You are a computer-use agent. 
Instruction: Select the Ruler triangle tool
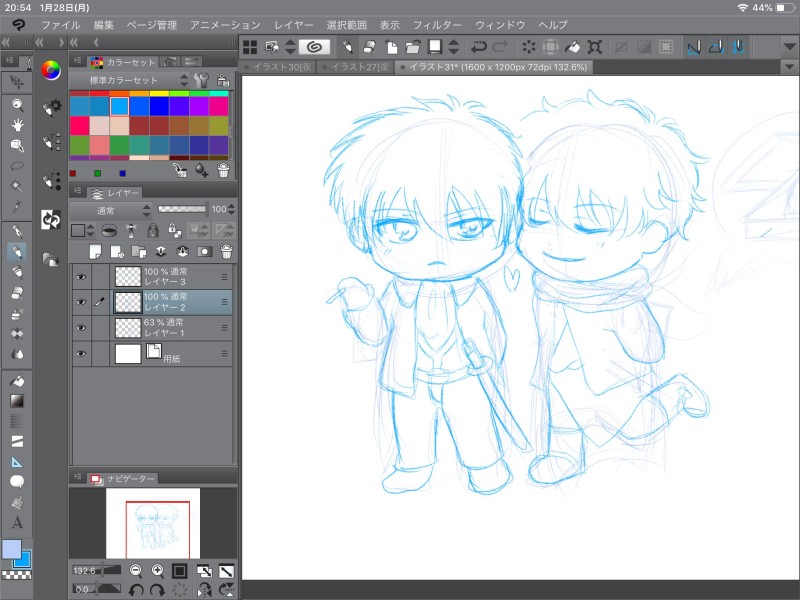17,462
